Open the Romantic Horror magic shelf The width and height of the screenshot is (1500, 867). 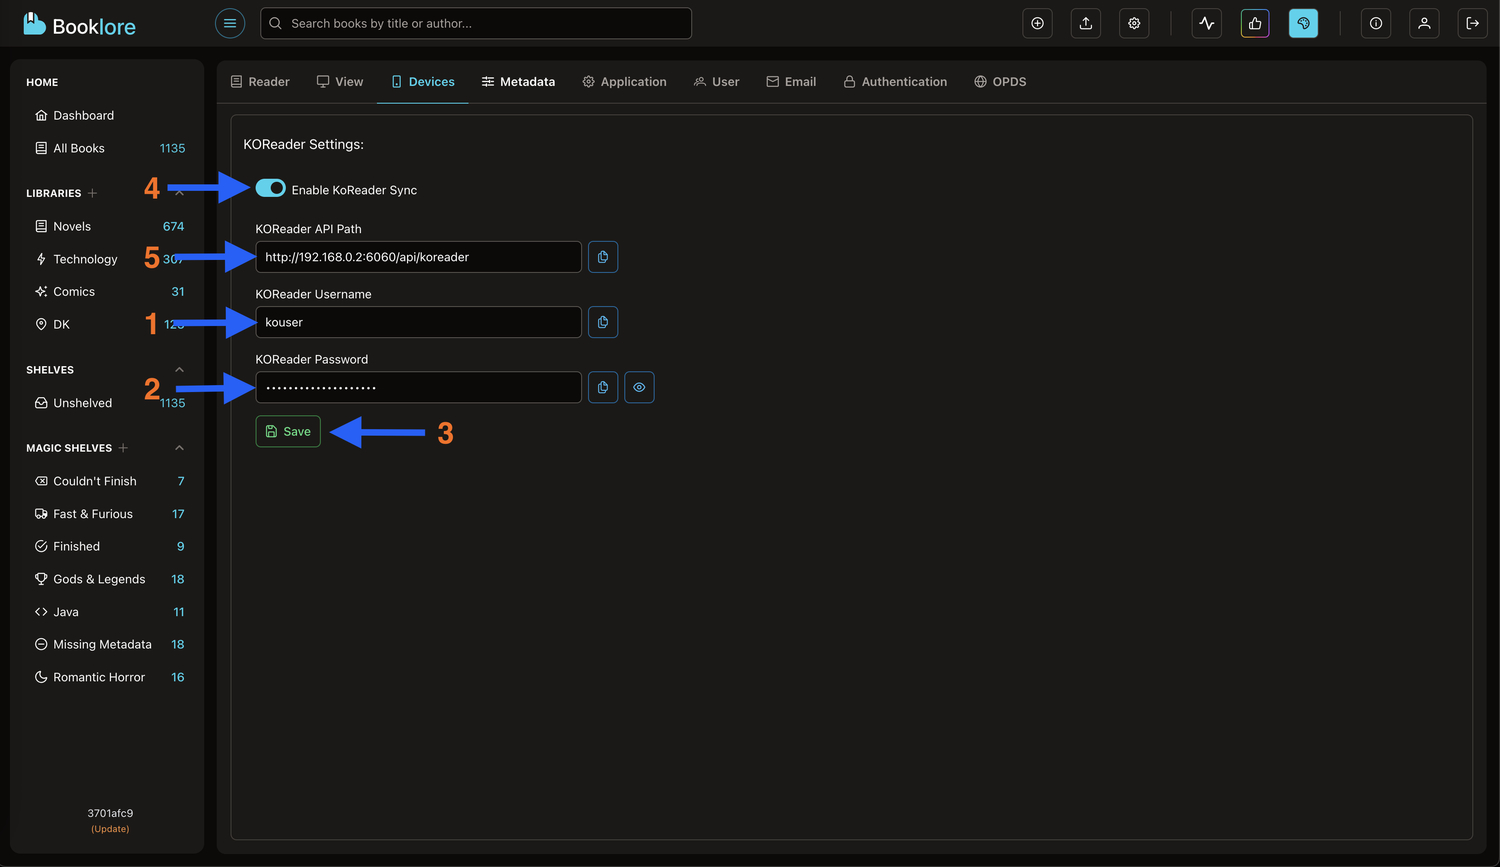(x=108, y=677)
